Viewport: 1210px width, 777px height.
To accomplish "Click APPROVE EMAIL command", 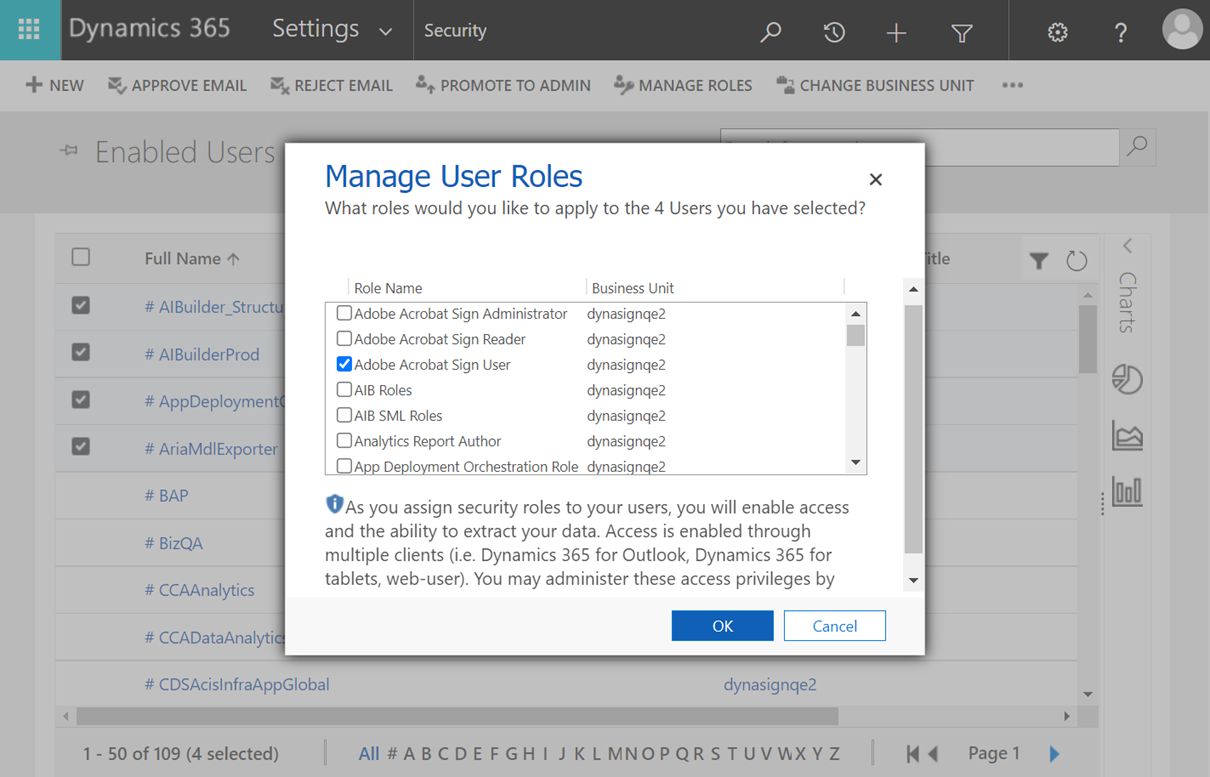I will pyautogui.click(x=177, y=85).
